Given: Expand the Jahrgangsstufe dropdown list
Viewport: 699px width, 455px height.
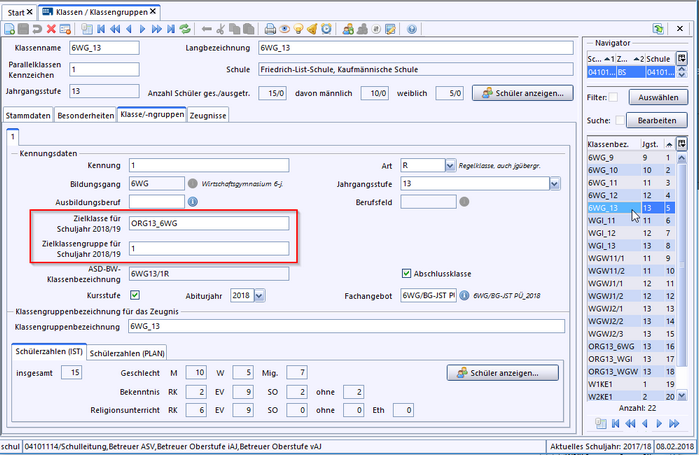Looking at the screenshot, I should click(554, 184).
